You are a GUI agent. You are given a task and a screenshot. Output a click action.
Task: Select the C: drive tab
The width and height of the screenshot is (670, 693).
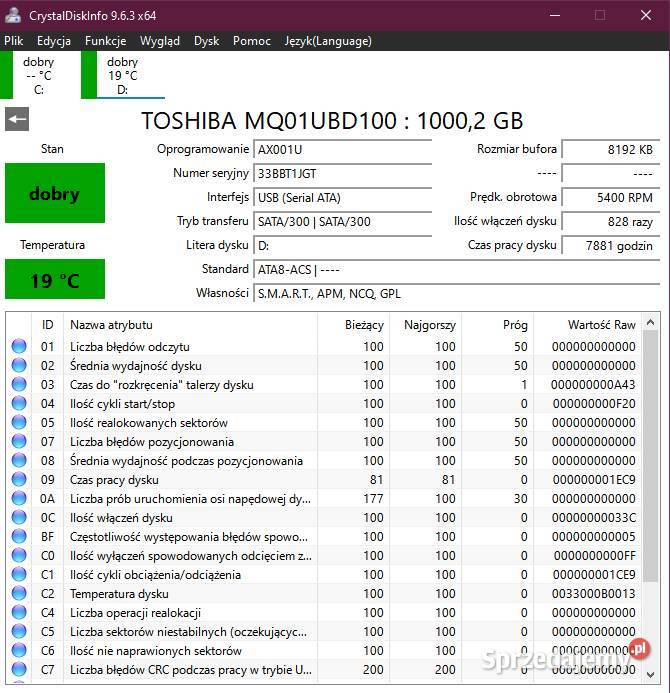(40, 75)
